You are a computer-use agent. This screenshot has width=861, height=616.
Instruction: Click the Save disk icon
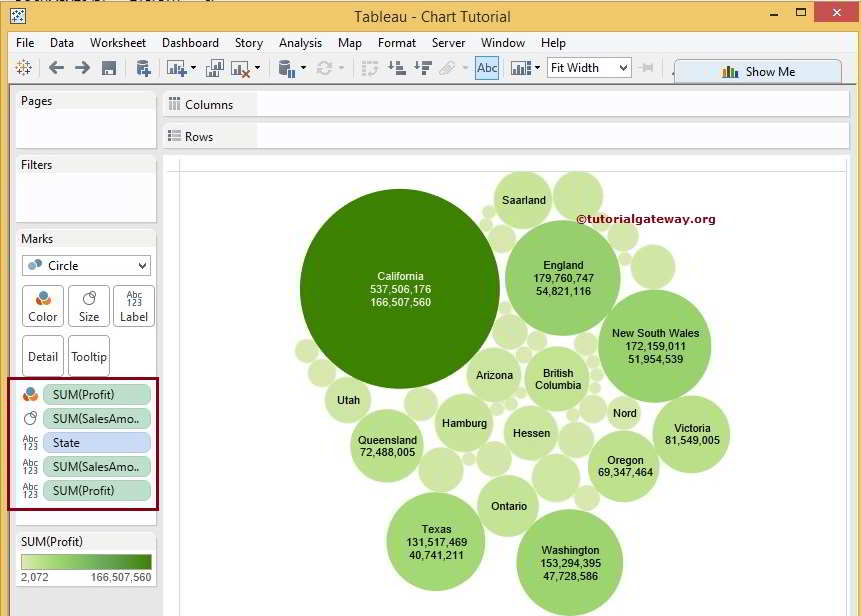pyautogui.click(x=109, y=68)
